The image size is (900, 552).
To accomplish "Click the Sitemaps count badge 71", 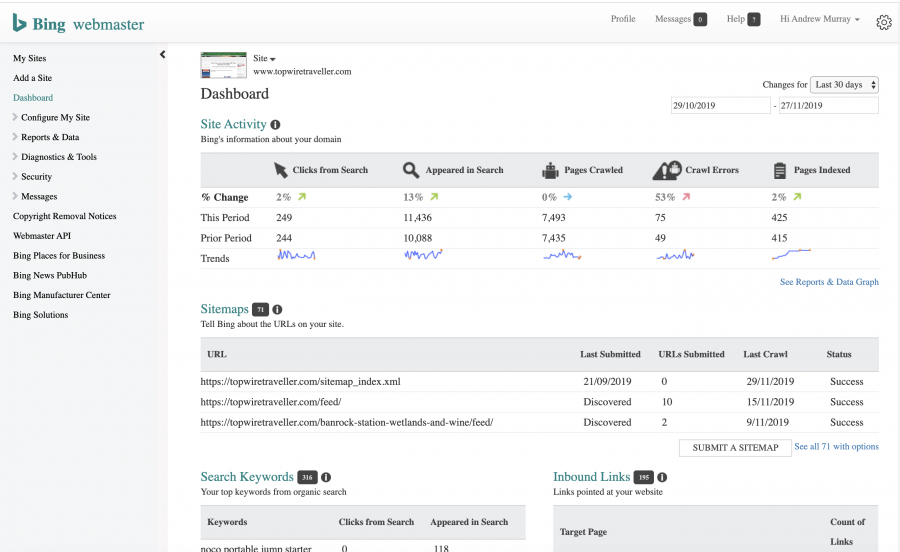I will tap(260, 309).
